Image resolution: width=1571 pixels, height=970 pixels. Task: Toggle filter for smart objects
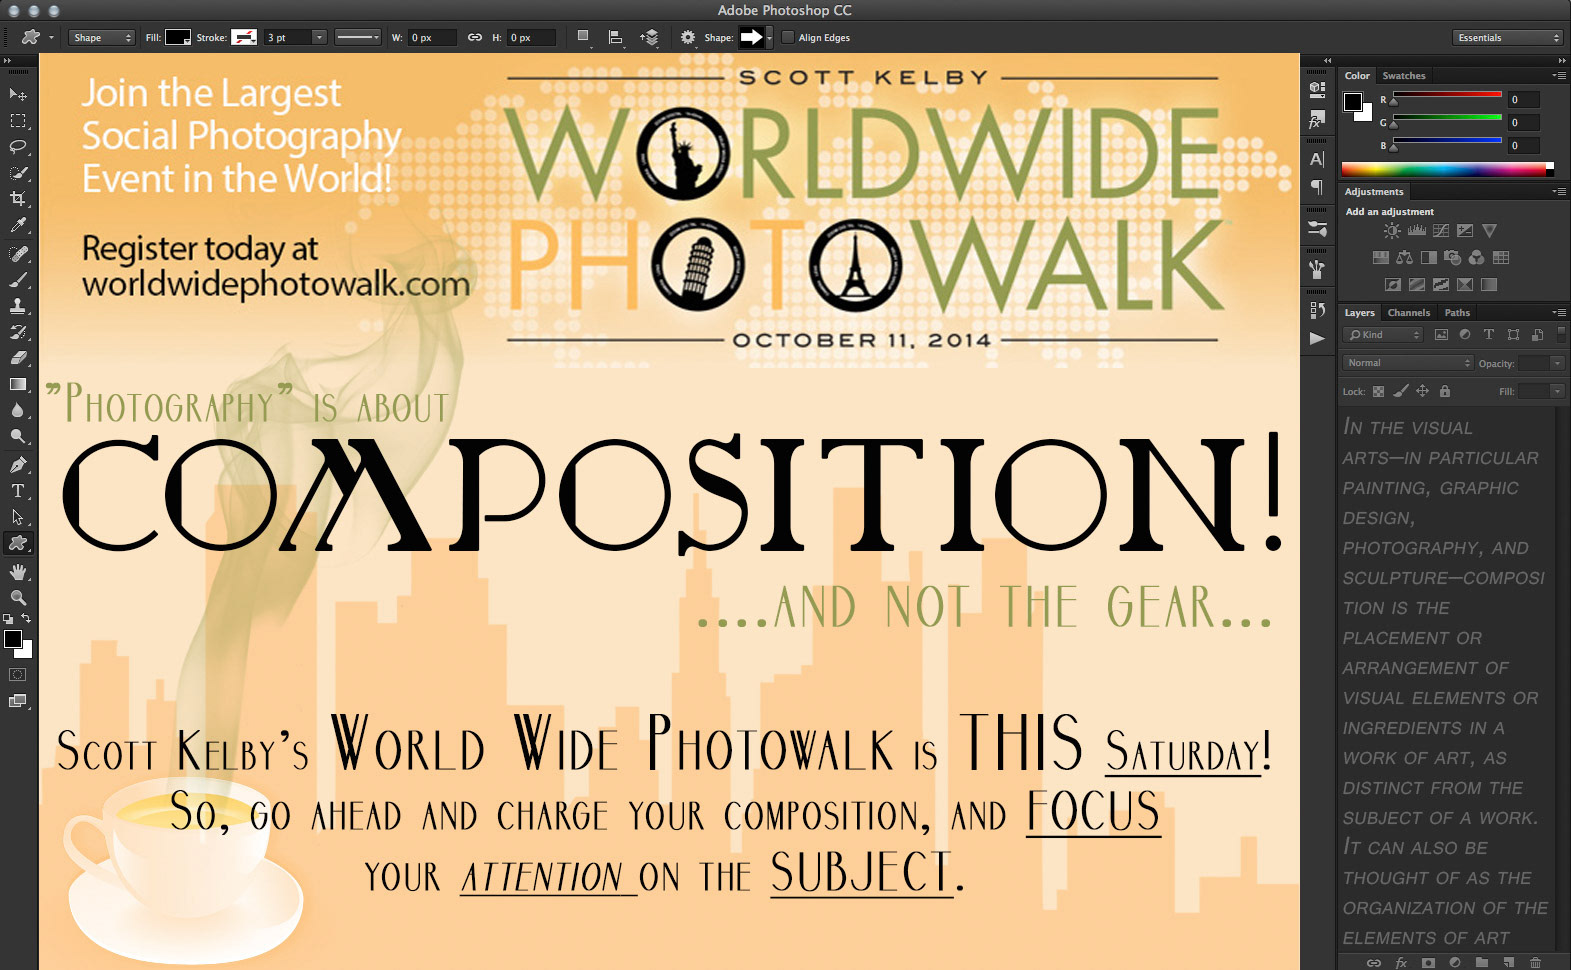click(1537, 335)
